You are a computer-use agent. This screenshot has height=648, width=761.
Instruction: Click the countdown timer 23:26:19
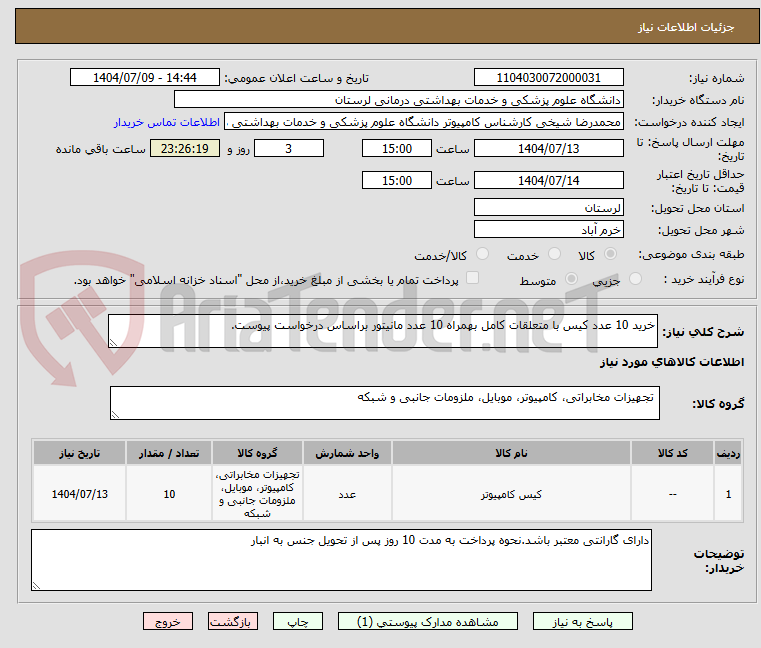tap(185, 149)
